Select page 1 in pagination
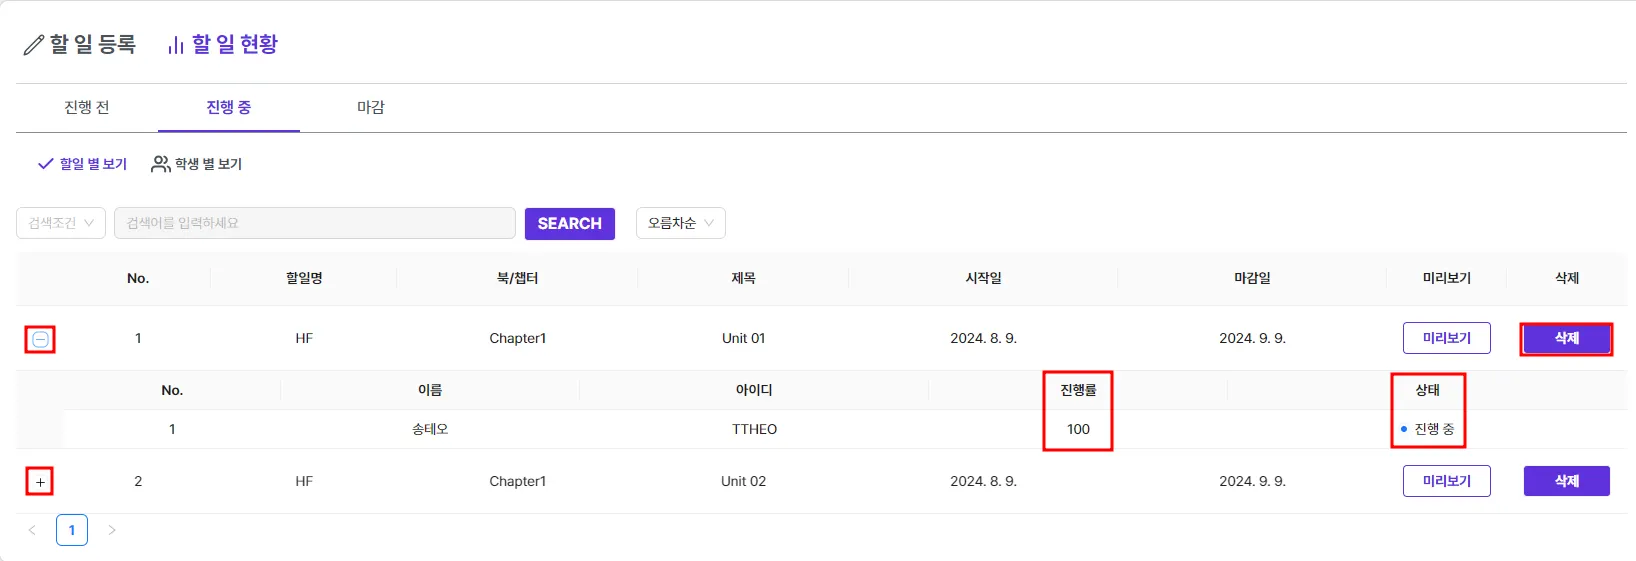 click(72, 530)
